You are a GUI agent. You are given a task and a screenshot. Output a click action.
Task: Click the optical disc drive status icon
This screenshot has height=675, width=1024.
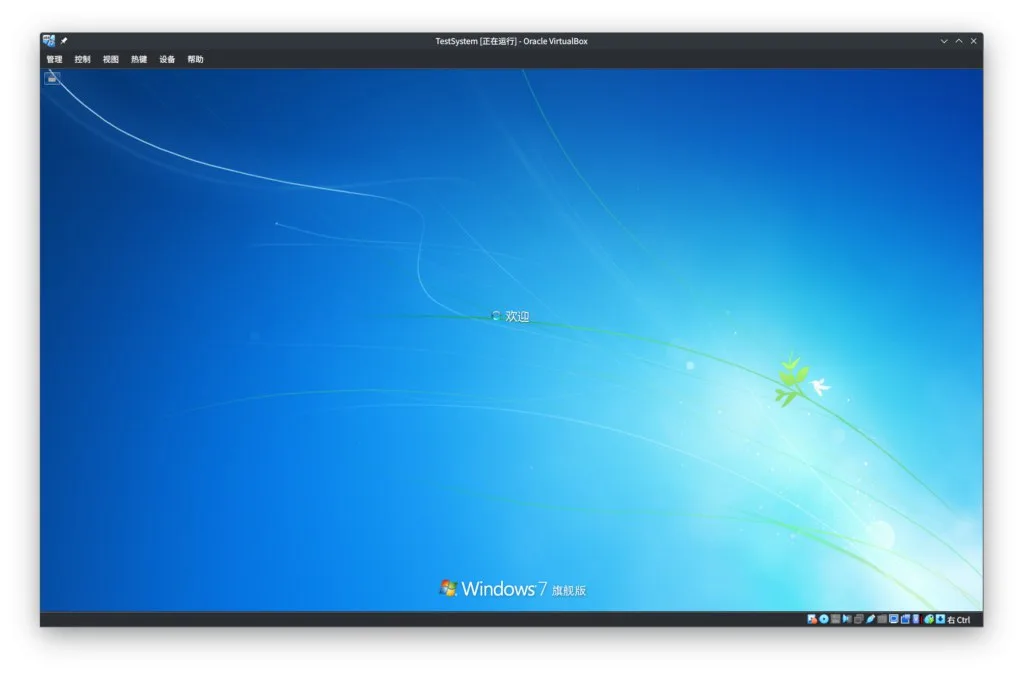[x=824, y=619]
